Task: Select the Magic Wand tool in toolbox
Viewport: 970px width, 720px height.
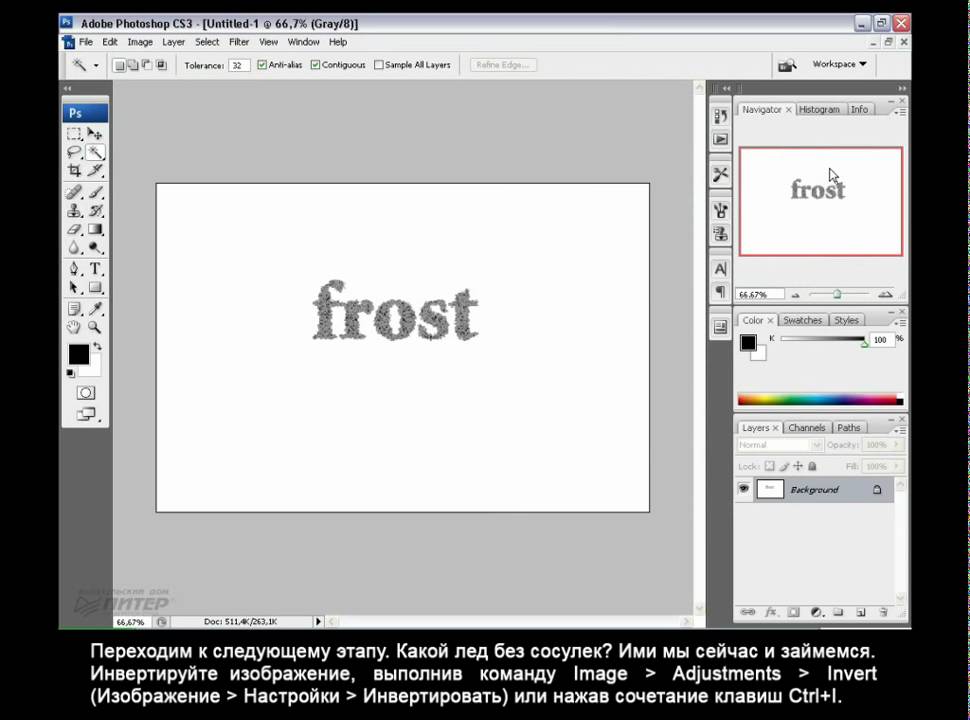Action: pos(95,152)
